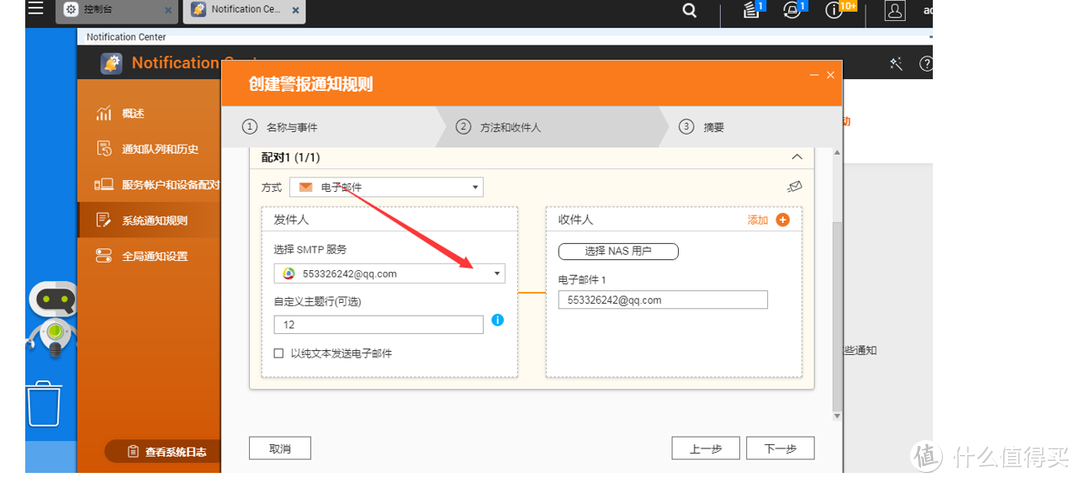Open the search magnifier in top bar
This screenshot has height=483, width=1080.
click(x=689, y=10)
